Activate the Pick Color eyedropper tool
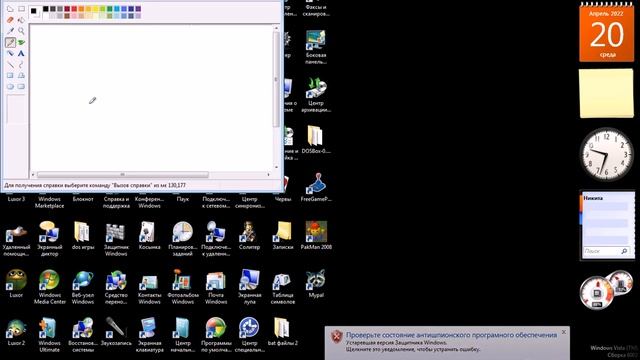Screen dimensions: 640x360 [x=10, y=31]
